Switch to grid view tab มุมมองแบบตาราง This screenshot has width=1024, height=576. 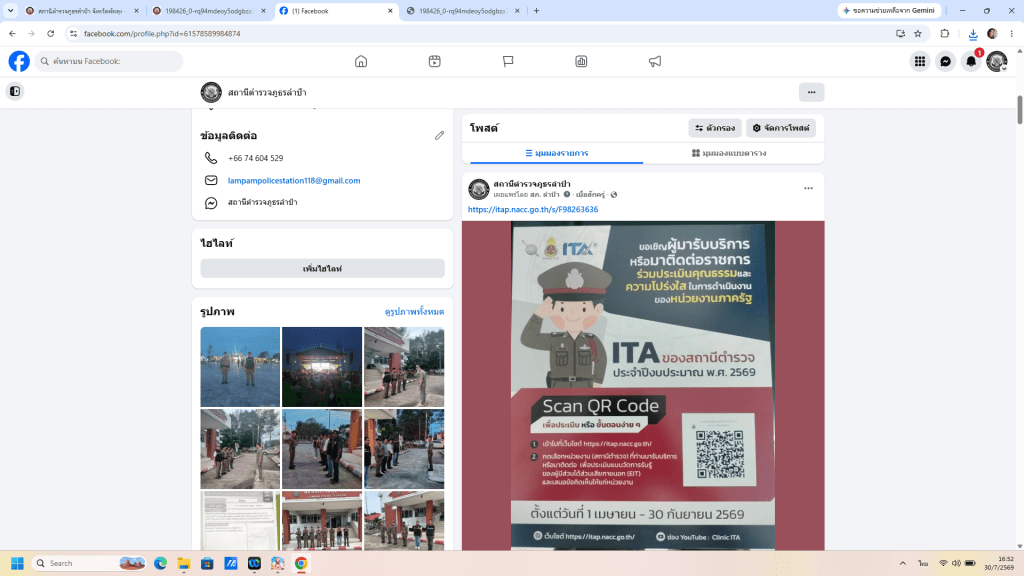click(x=729, y=153)
